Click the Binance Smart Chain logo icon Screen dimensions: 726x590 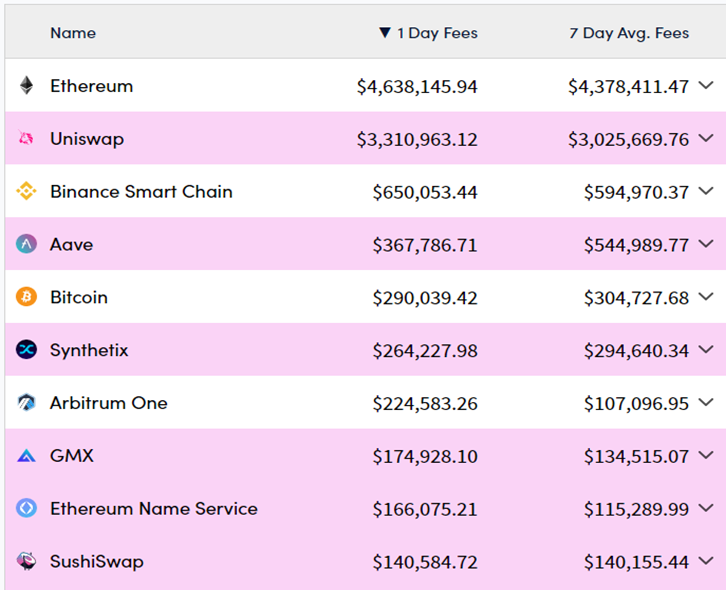coord(26,191)
